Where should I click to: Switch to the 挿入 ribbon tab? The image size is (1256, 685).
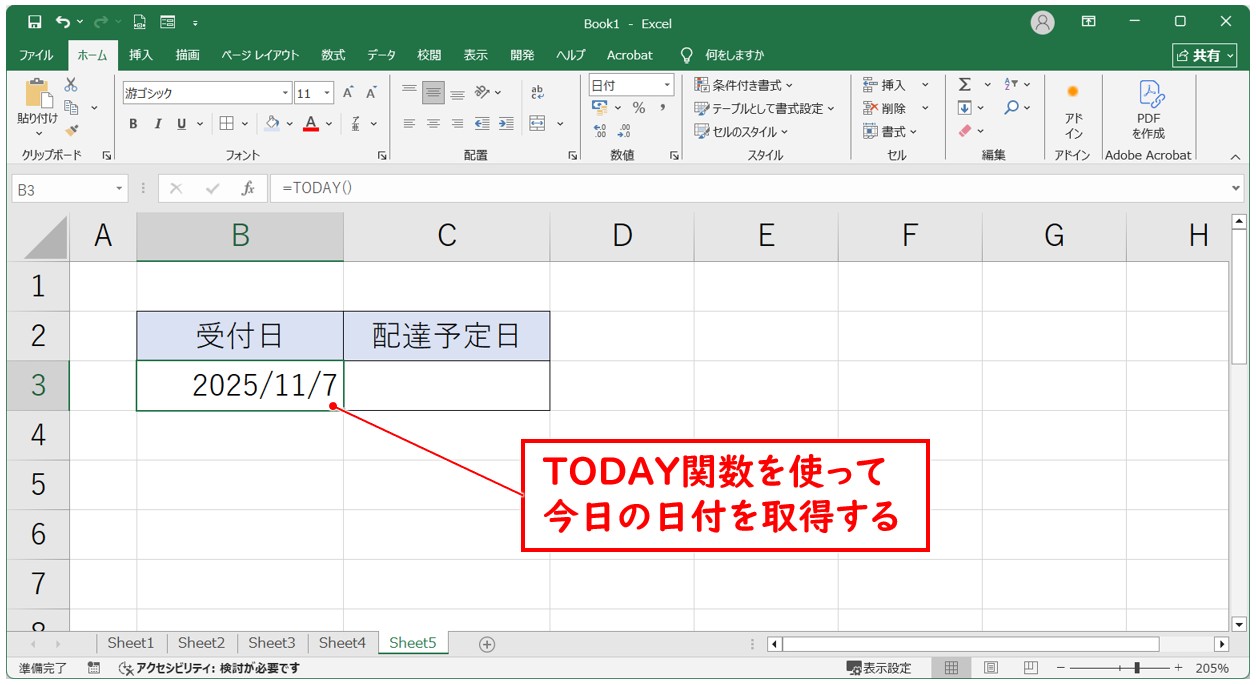pyautogui.click(x=141, y=55)
